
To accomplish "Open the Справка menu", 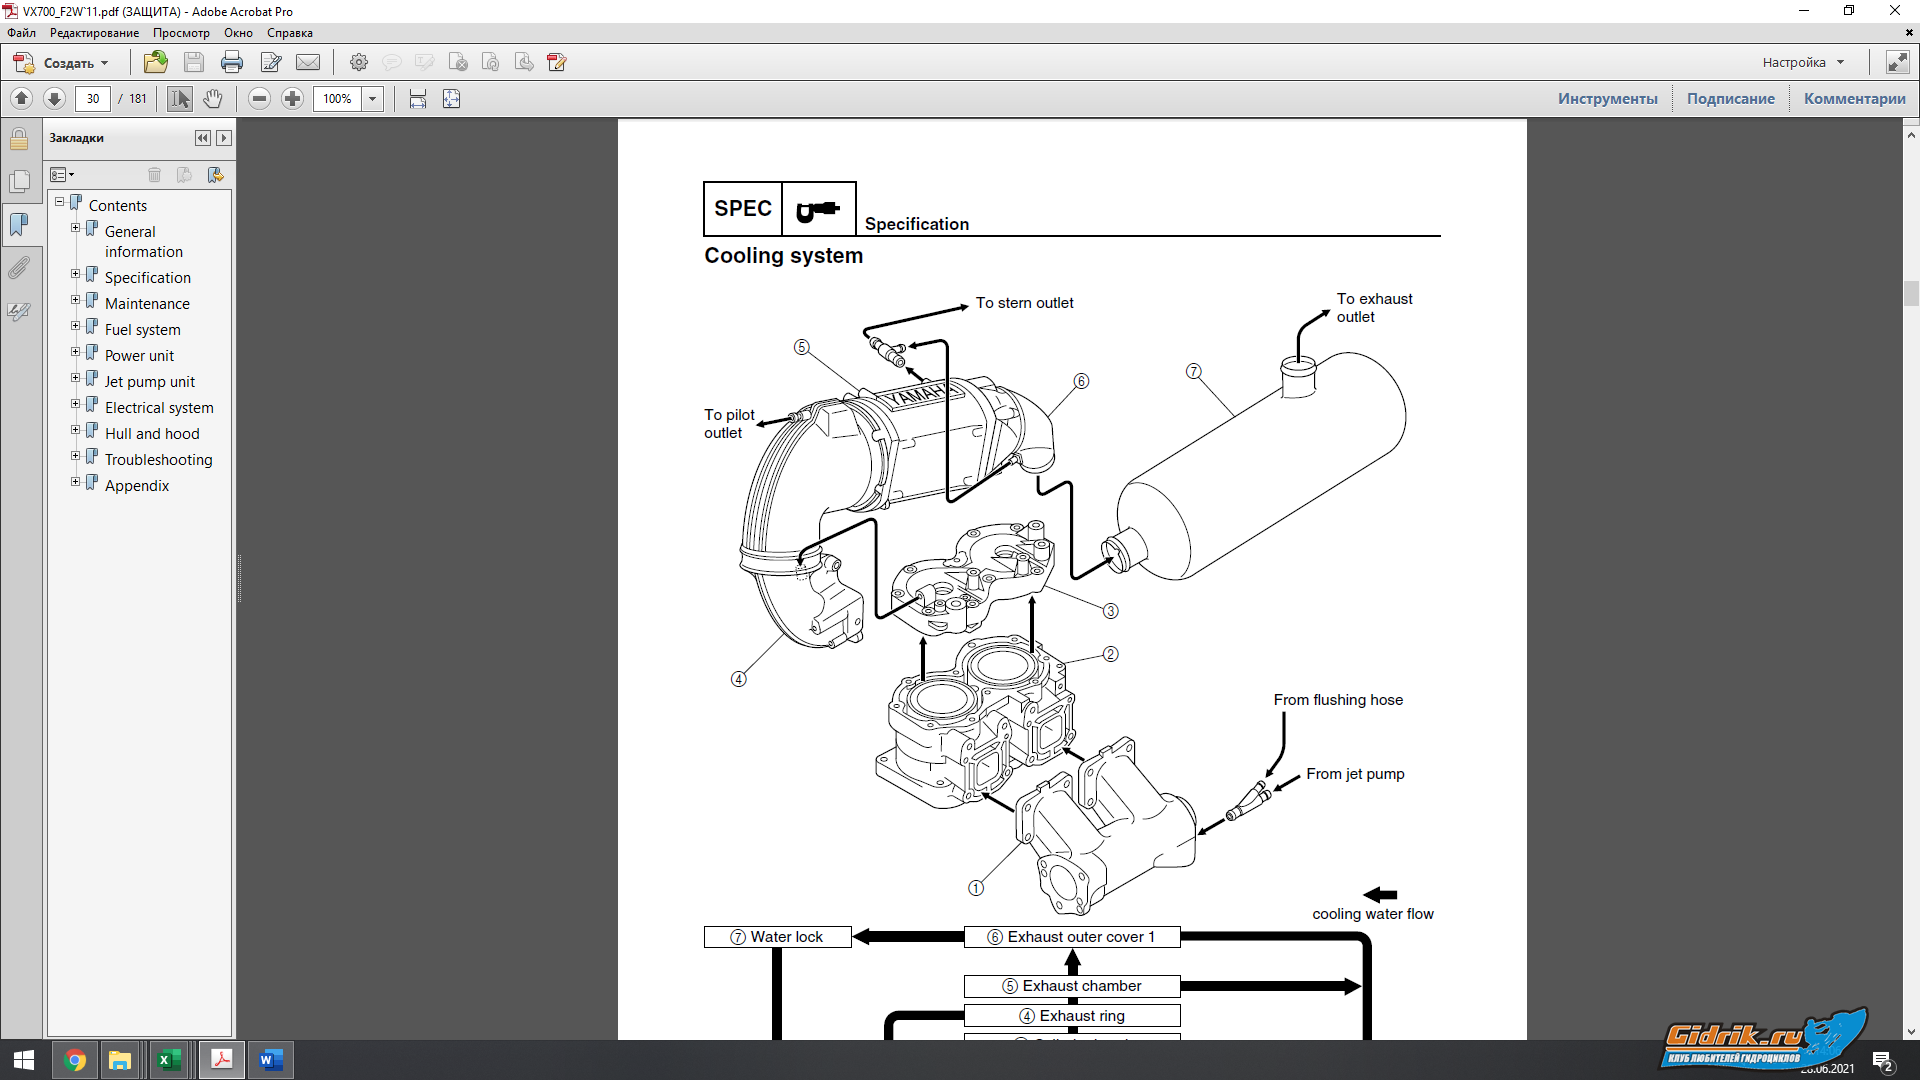I will click(x=289, y=33).
